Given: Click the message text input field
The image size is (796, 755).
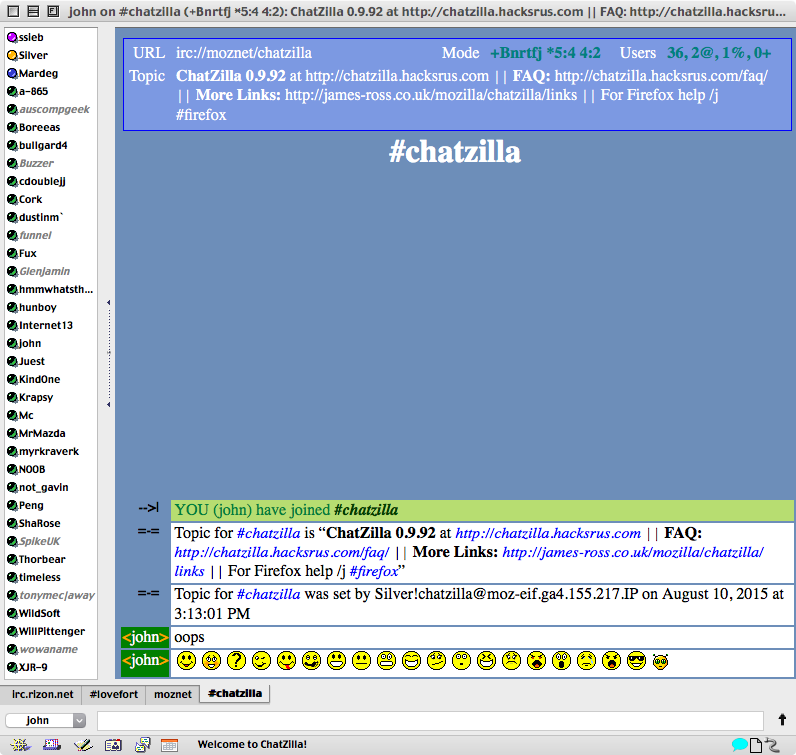Looking at the screenshot, I should coord(430,720).
